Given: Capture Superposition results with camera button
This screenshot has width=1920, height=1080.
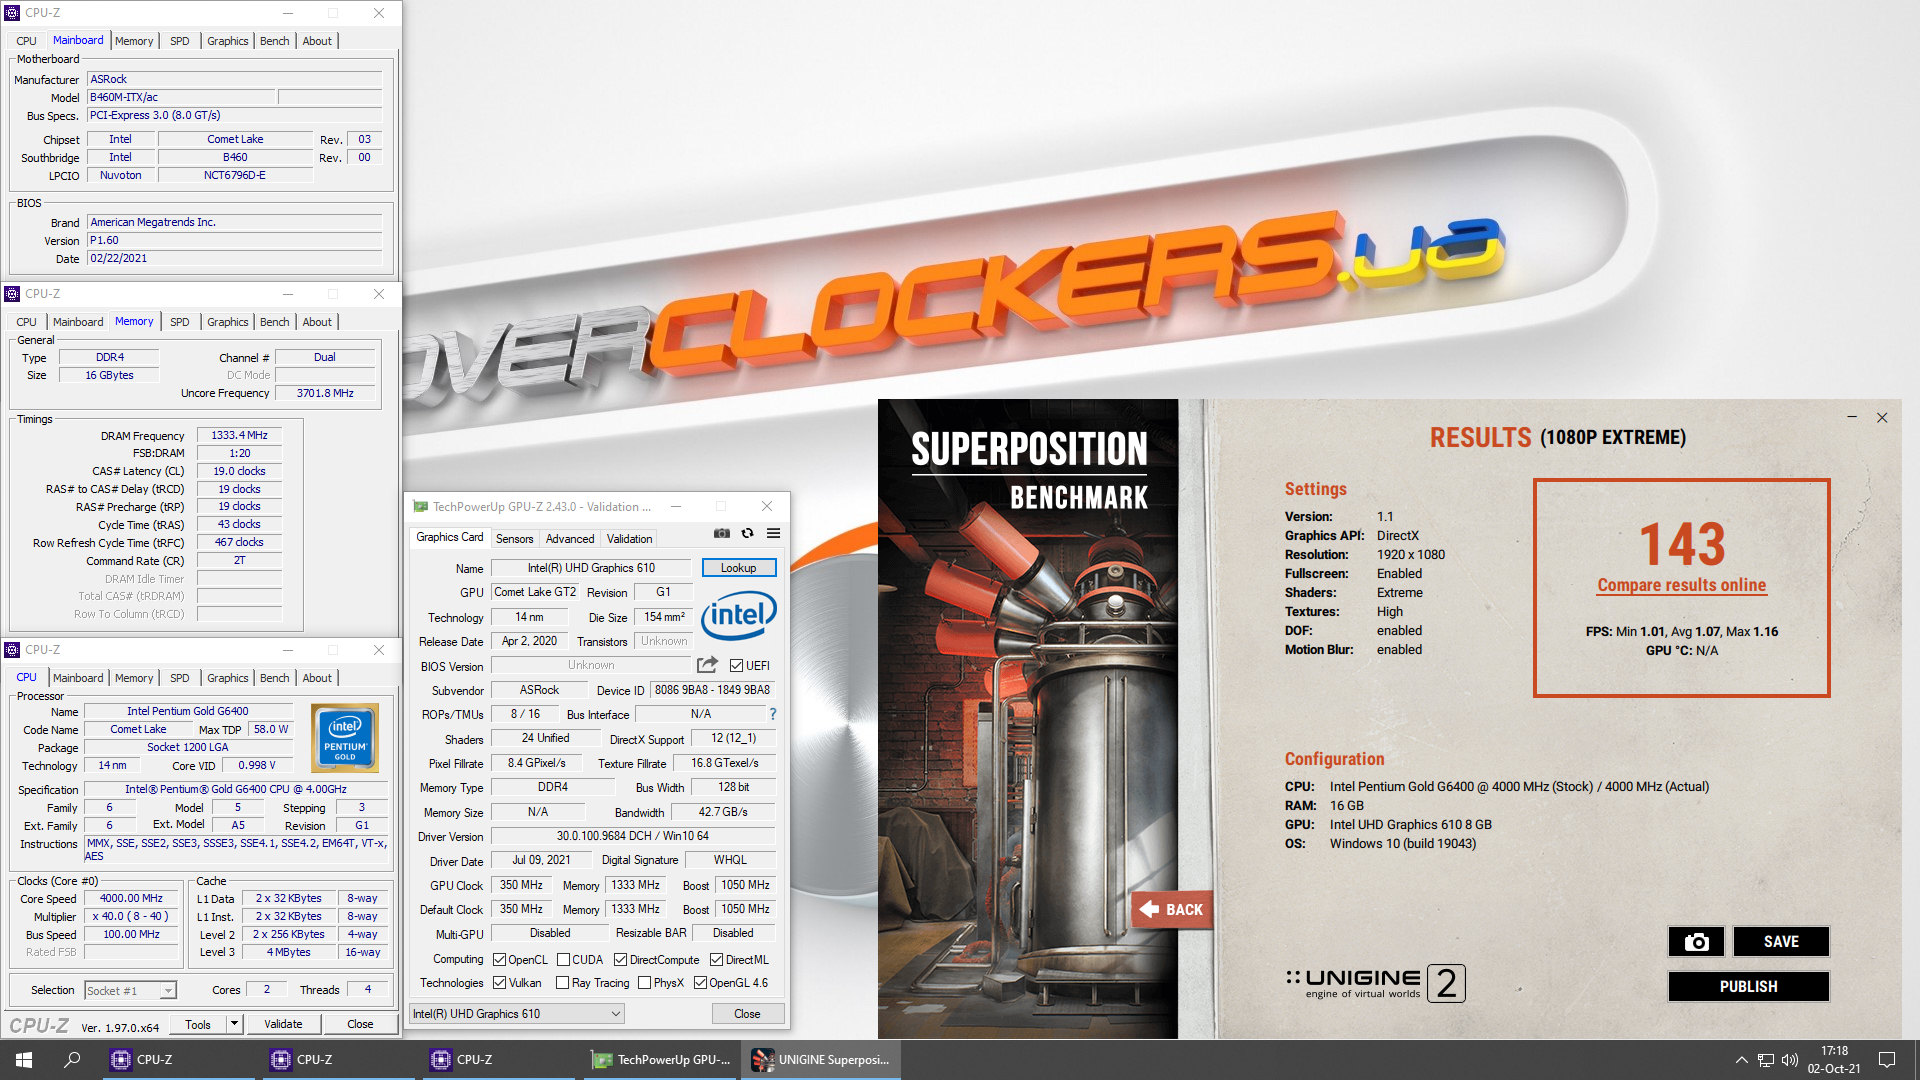Looking at the screenshot, I should [1696, 941].
